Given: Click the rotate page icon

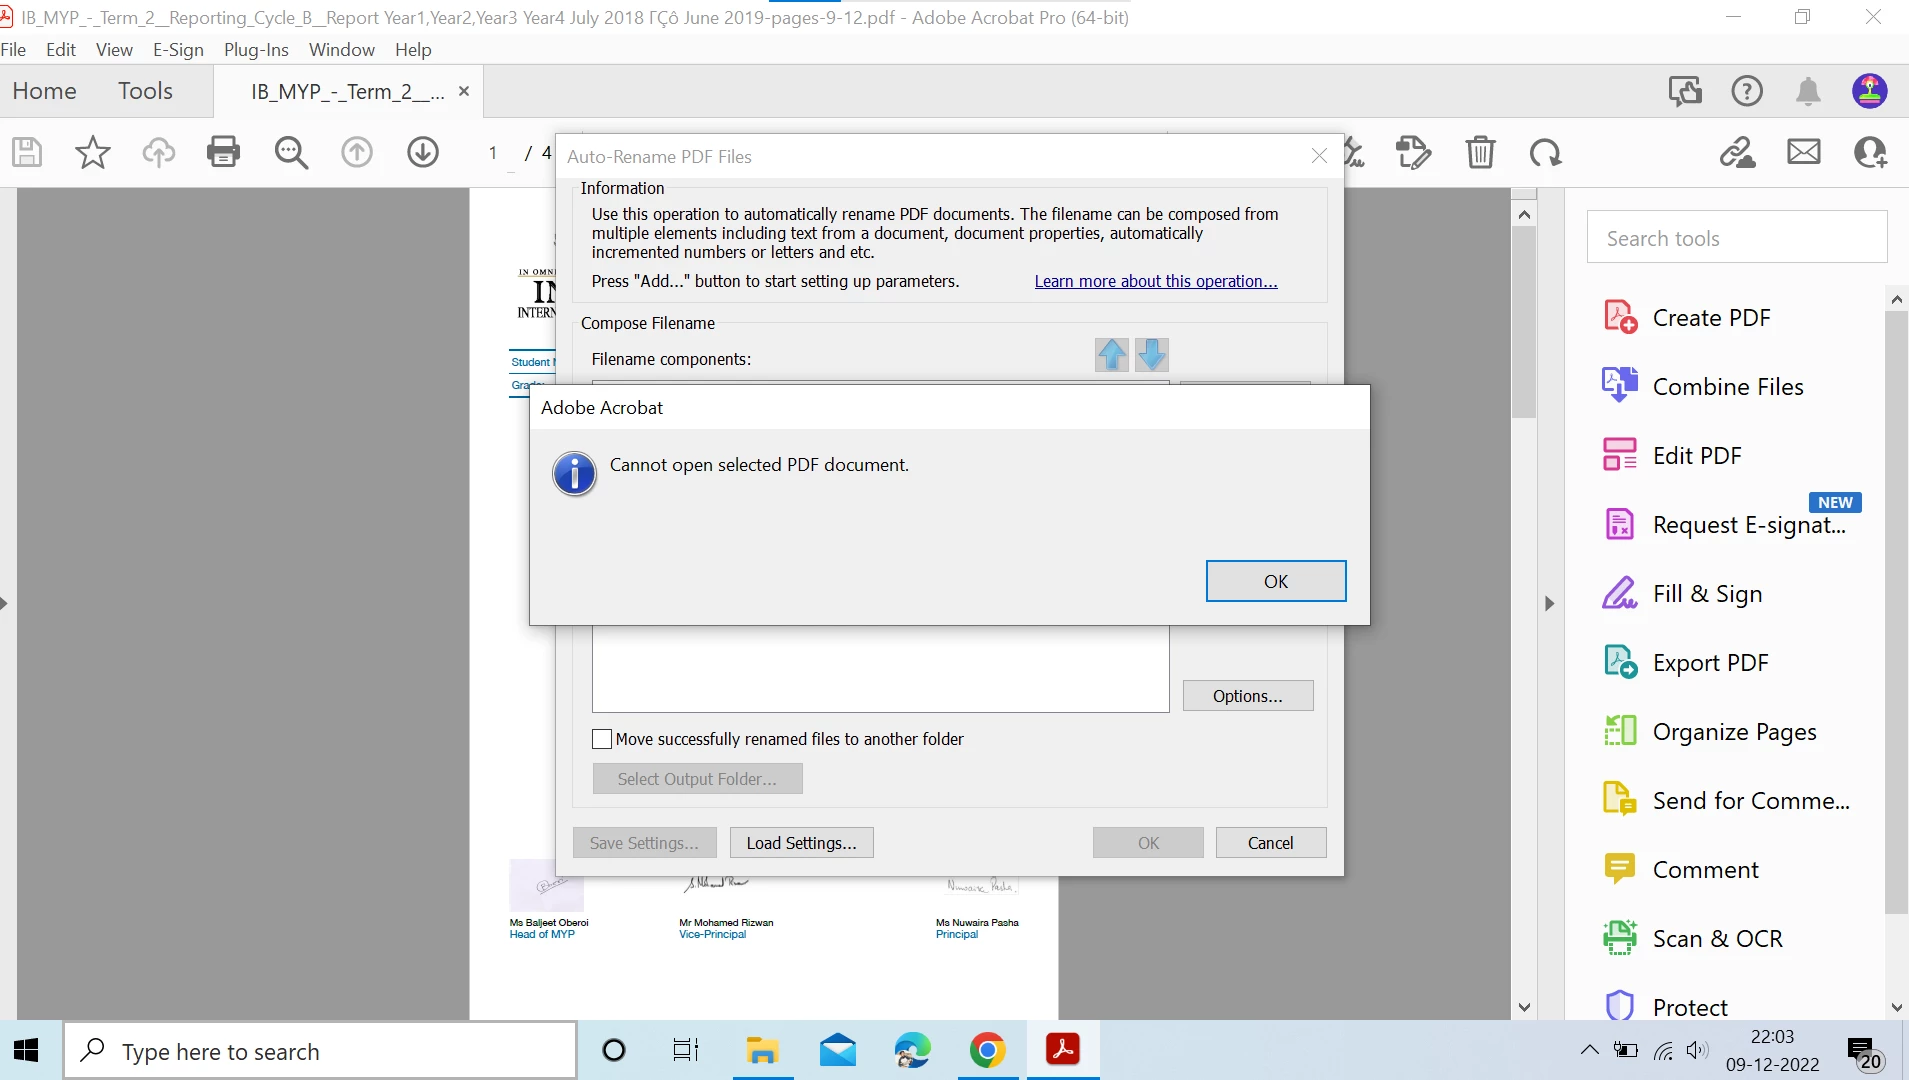Looking at the screenshot, I should (1546, 153).
